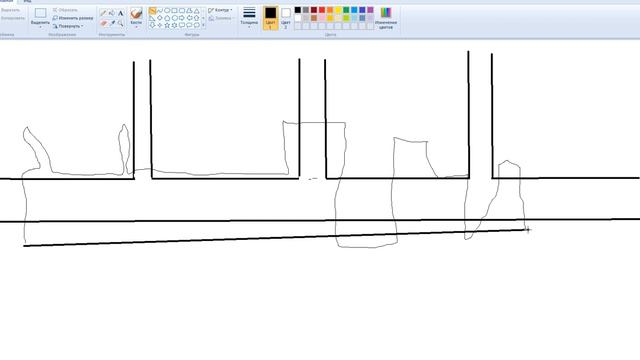
Task: Expand the full shapes gallery
Action: [x=203, y=25]
